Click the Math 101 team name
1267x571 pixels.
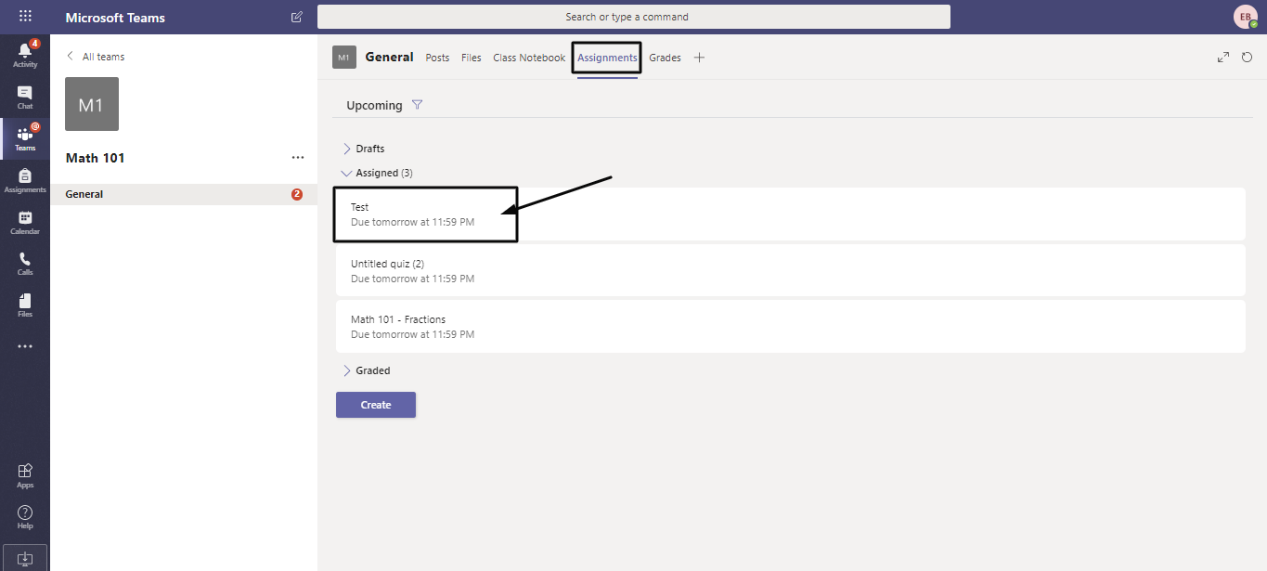tap(95, 158)
